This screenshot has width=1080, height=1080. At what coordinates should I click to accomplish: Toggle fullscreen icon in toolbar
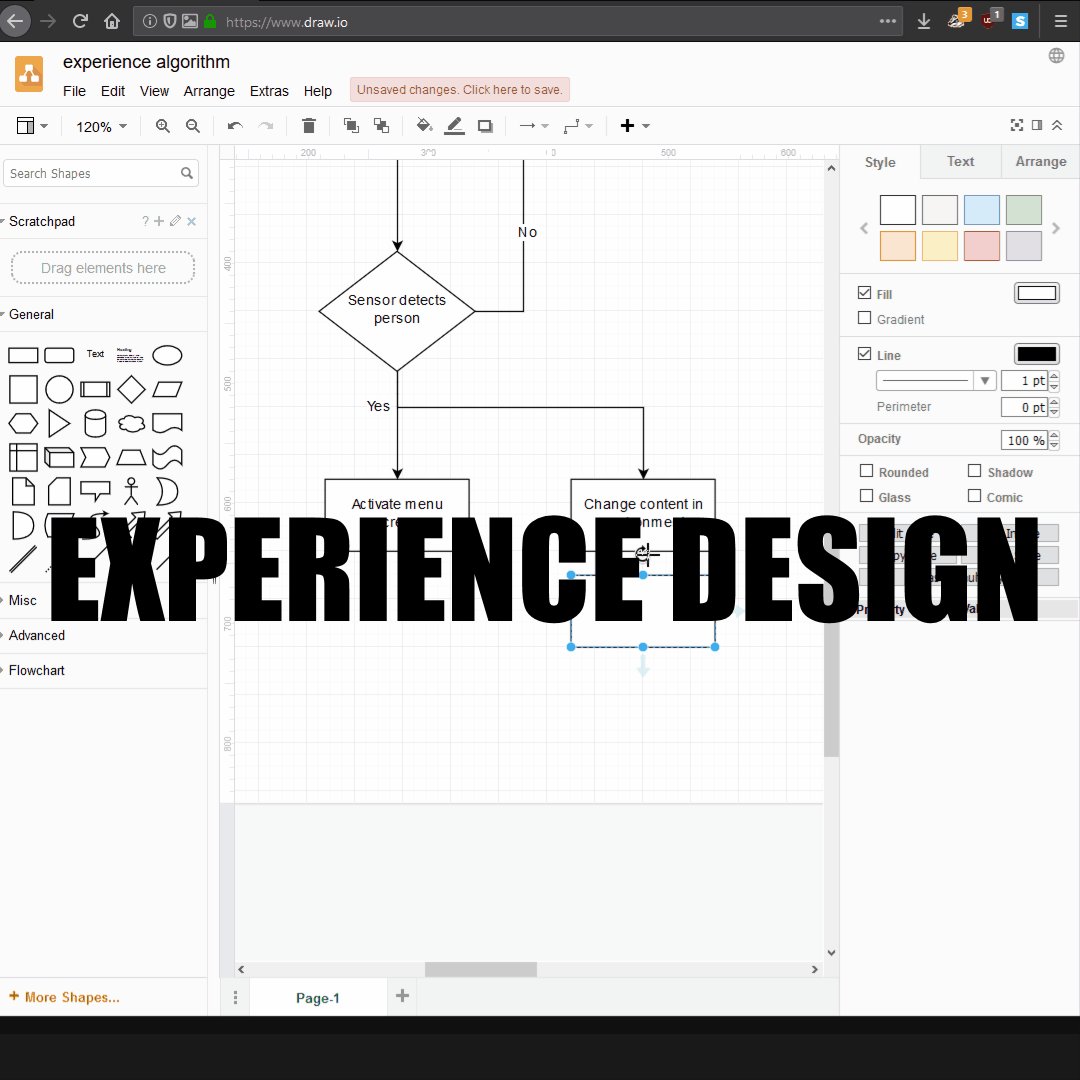(1017, 125)
